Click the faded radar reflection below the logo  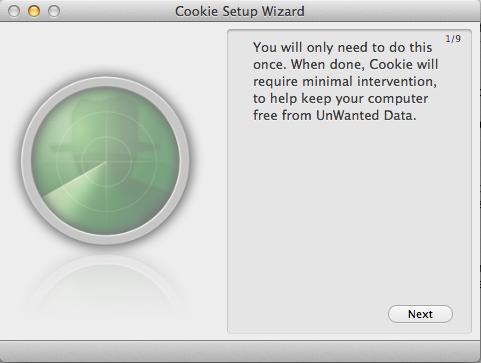point(105,287)
